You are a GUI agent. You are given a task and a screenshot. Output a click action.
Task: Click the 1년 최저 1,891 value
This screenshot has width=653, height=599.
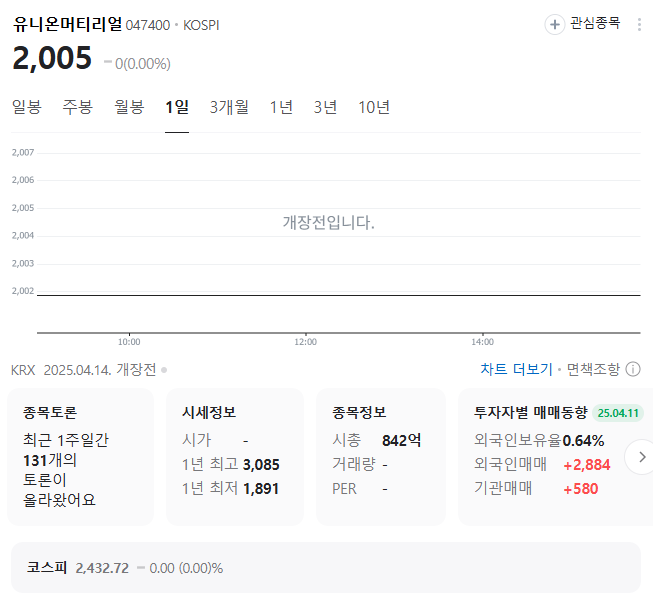(261, 489)
